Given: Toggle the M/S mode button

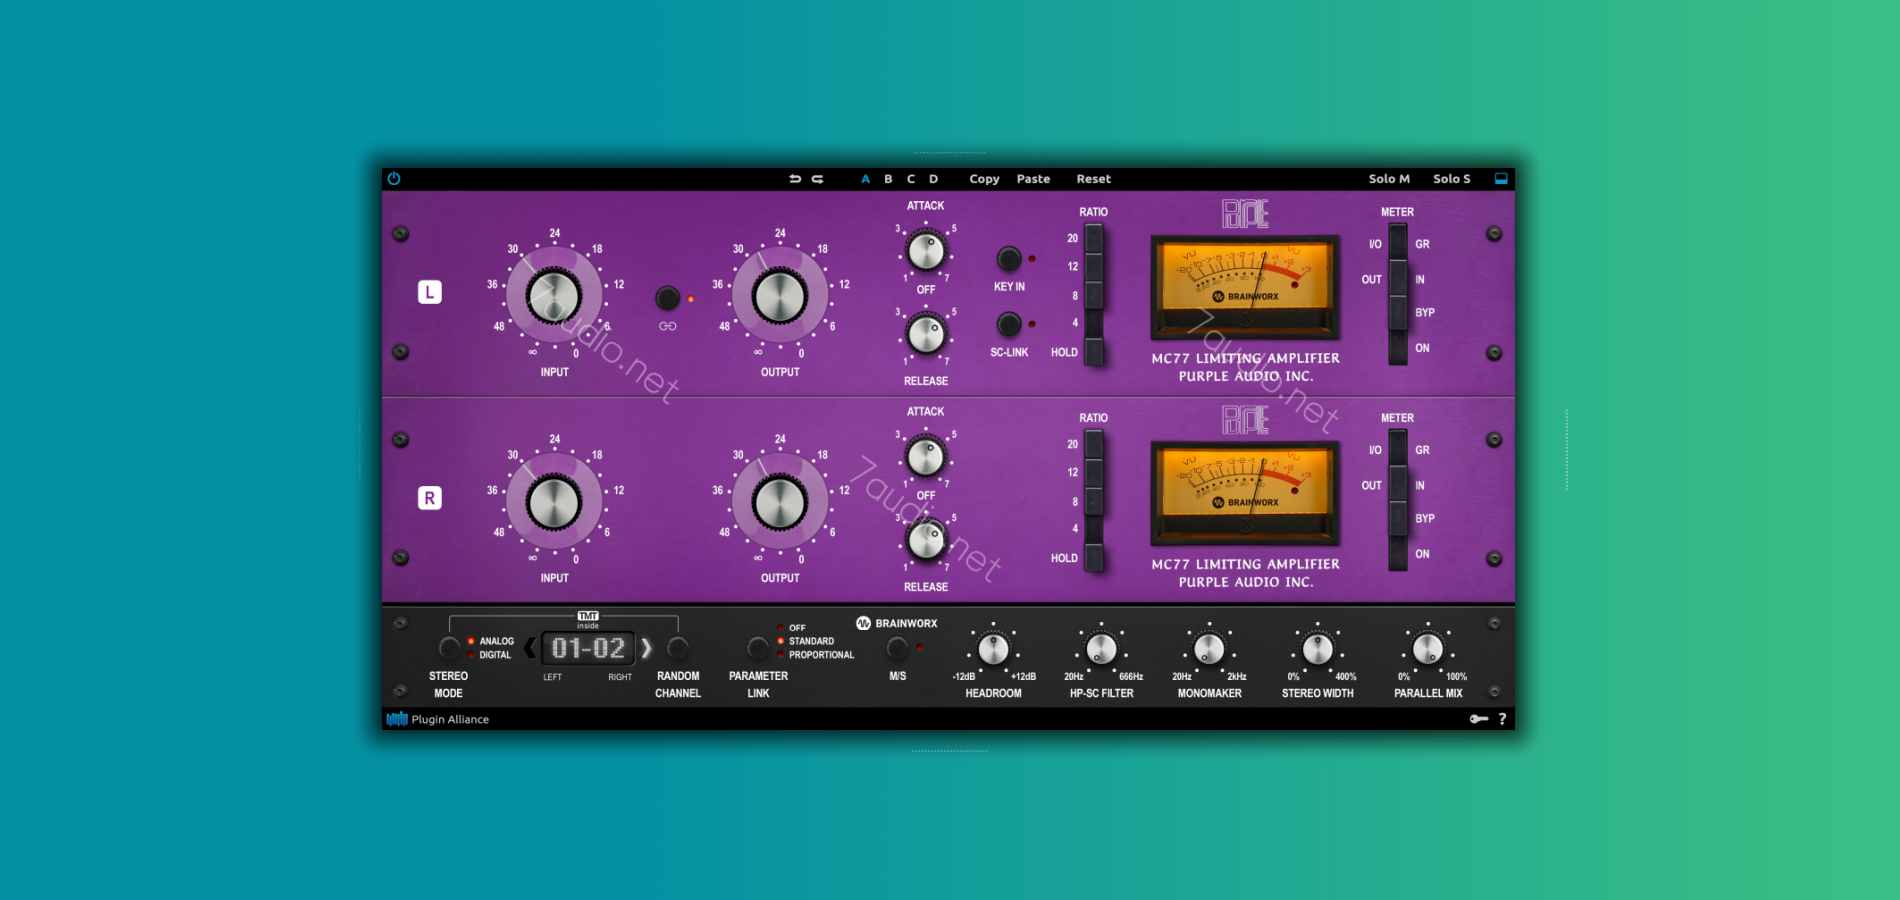Looking at the screenshot, I should click(x=898, y=648).
